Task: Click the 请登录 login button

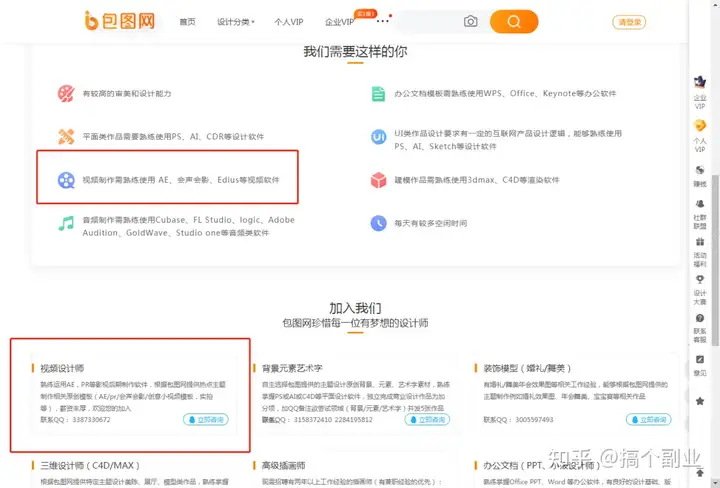Action: 629,22
